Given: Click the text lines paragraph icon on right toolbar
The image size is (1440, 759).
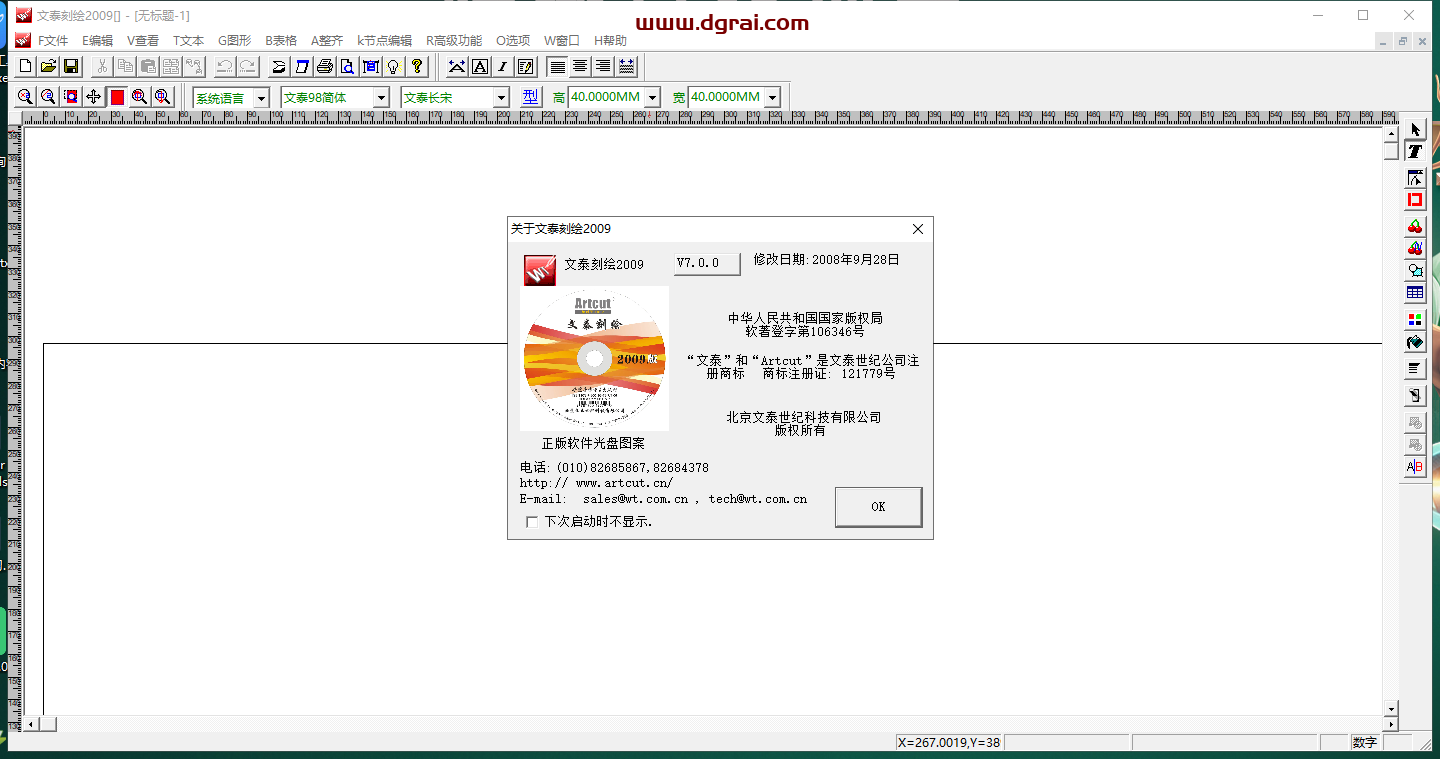Looking at the screenshot, I should pos(1415,369).
